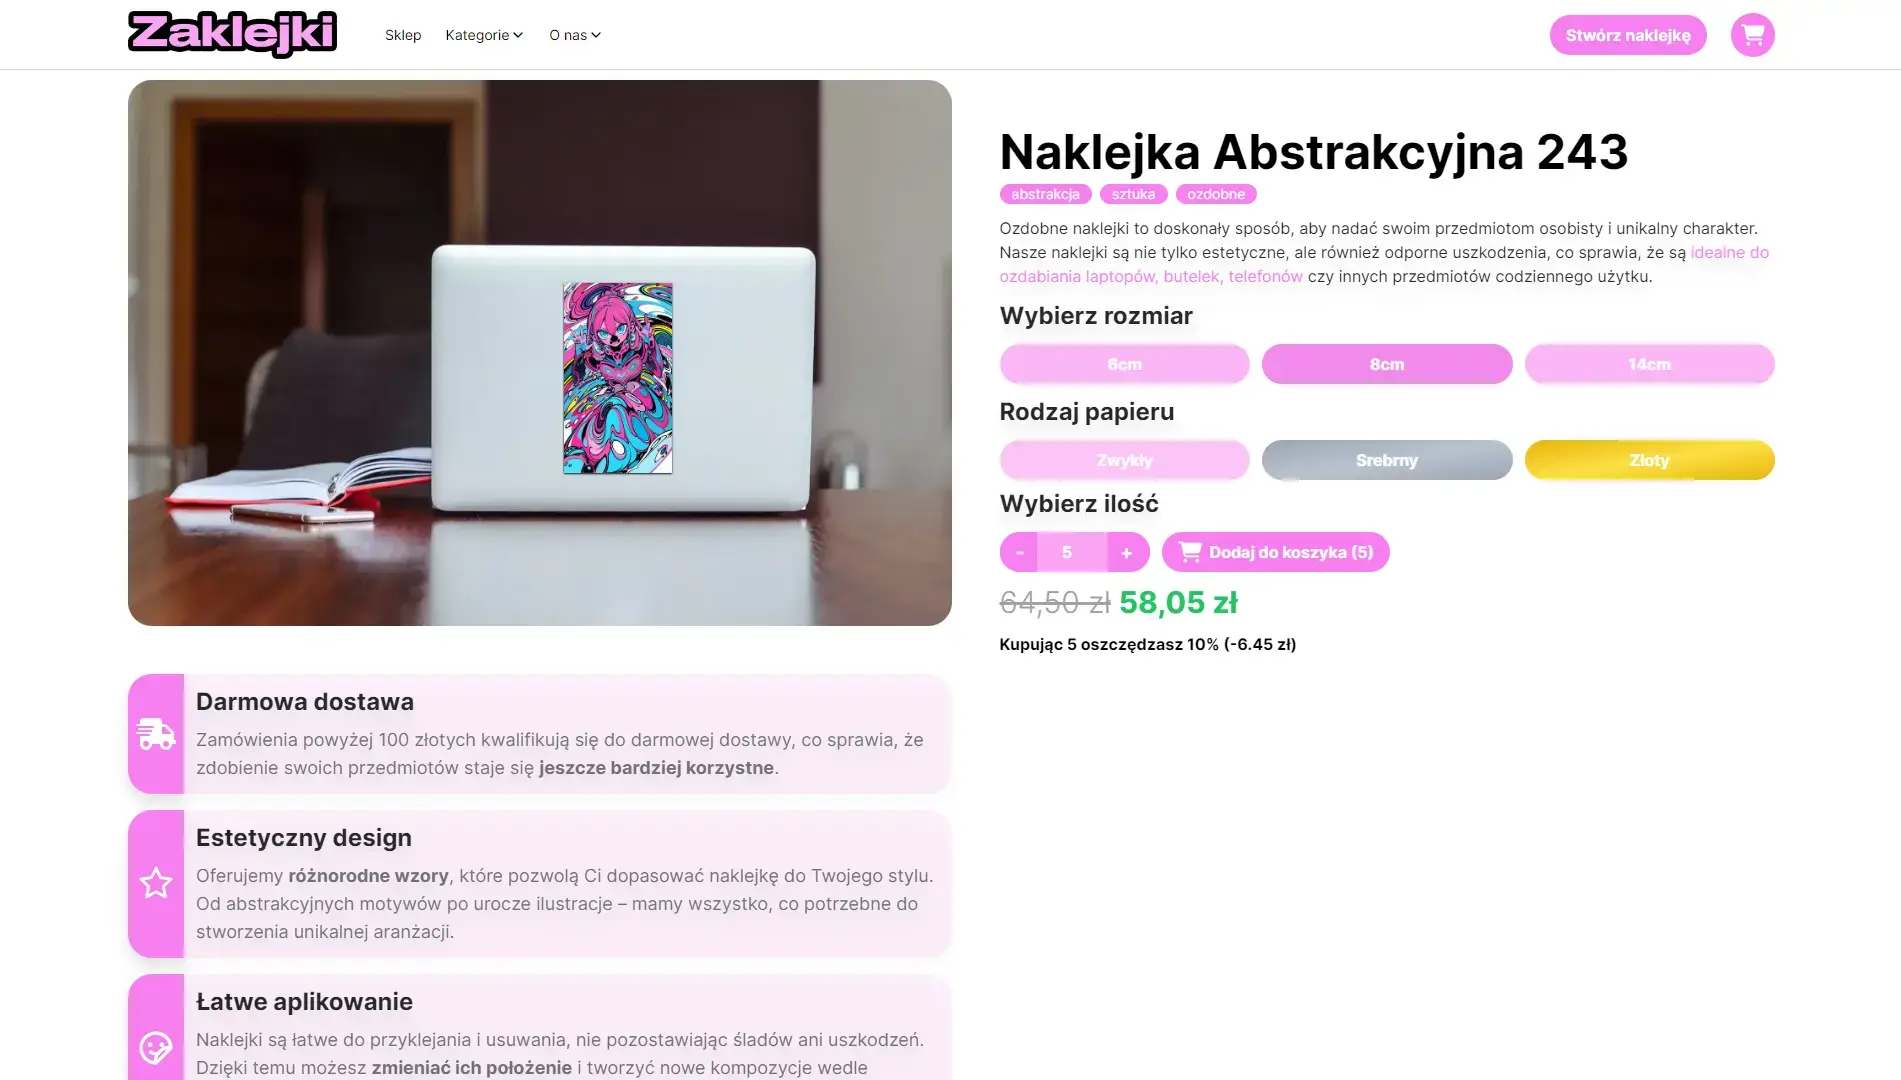Click Dodaj do koszyka (5) button

1275,552
